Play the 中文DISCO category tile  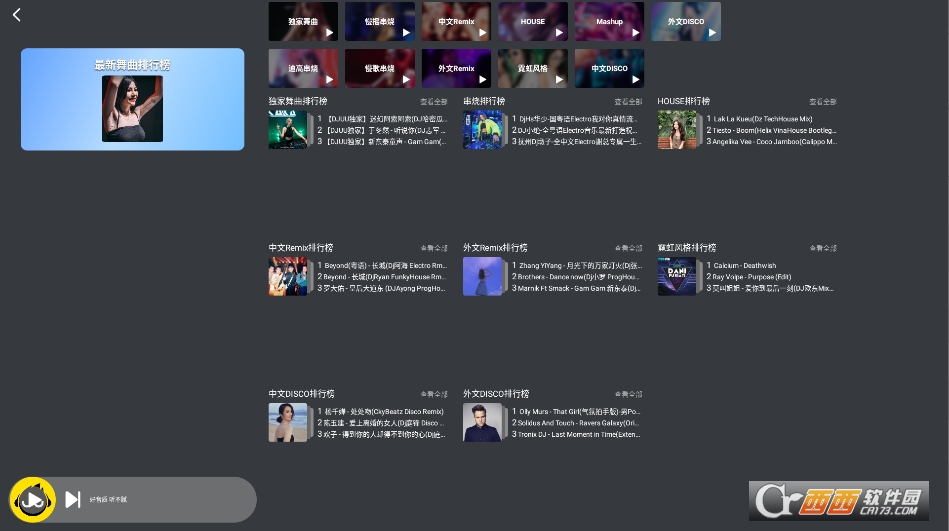[609, 68]
